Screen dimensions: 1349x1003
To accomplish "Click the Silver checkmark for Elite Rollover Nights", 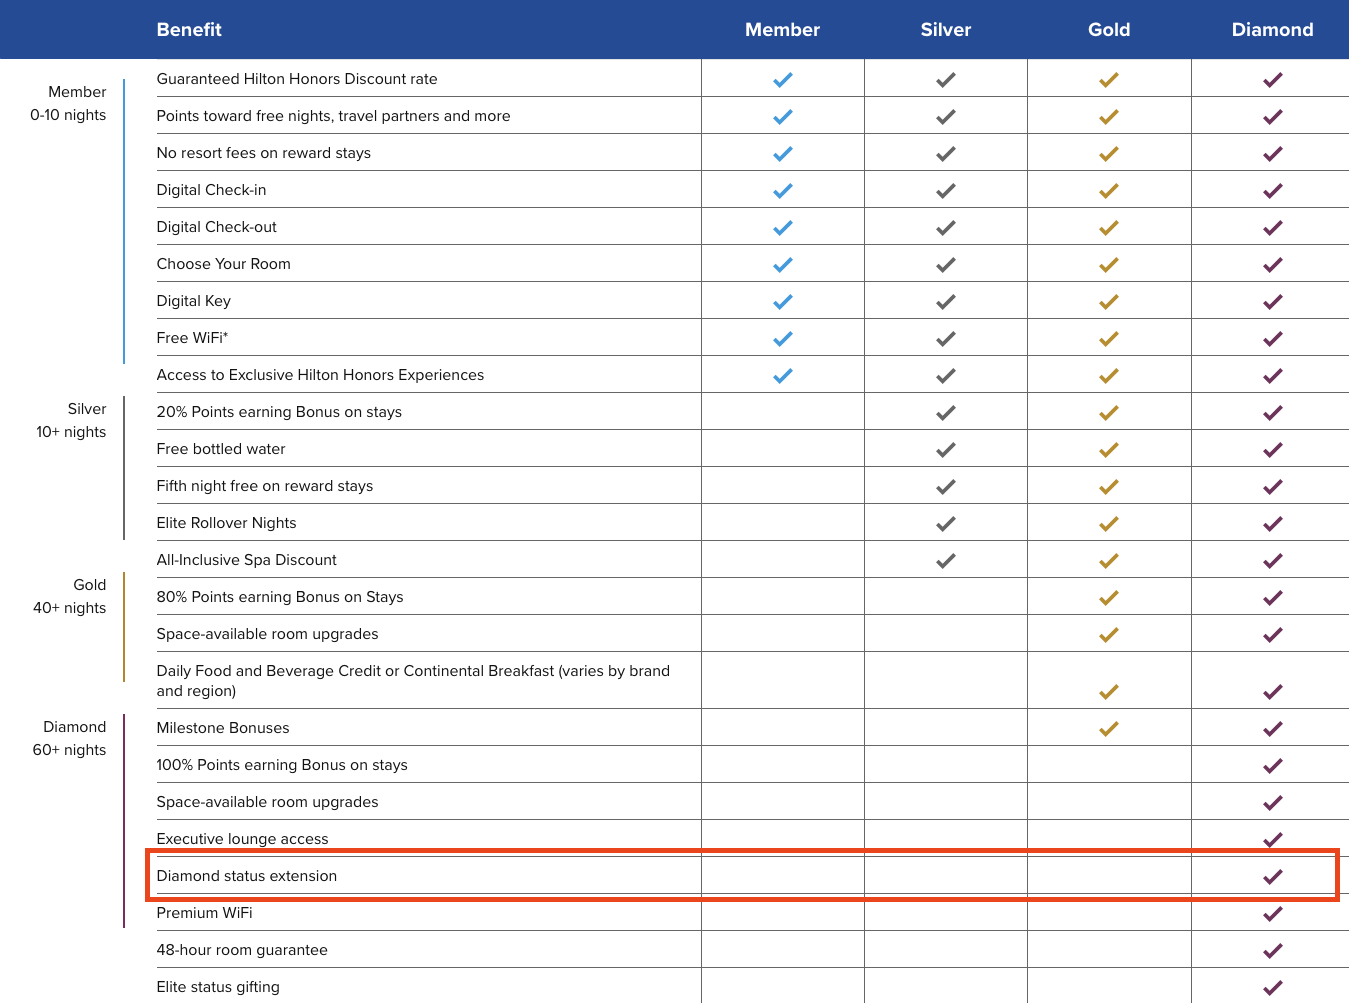I will click(945, 524).
